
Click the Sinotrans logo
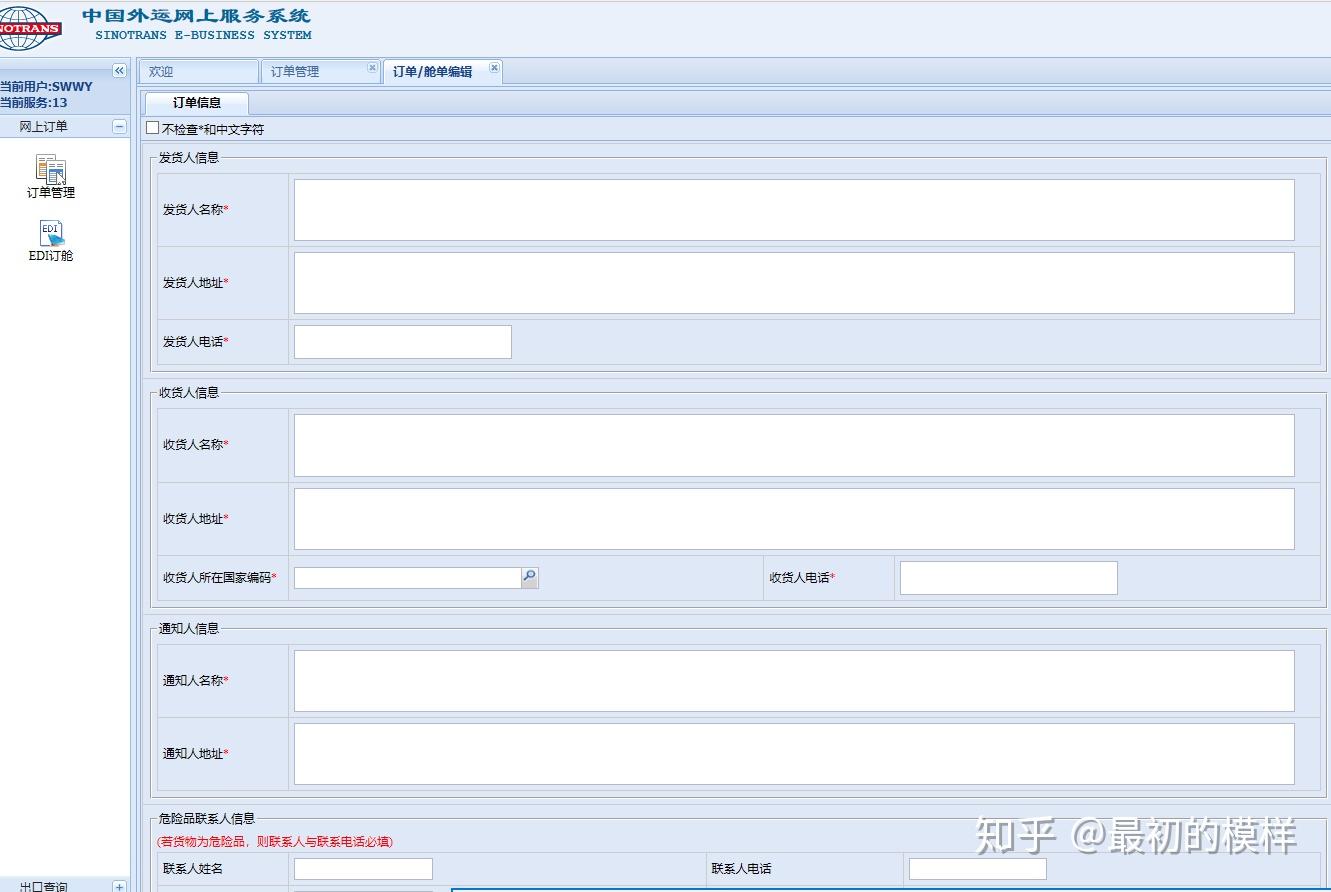29,28
